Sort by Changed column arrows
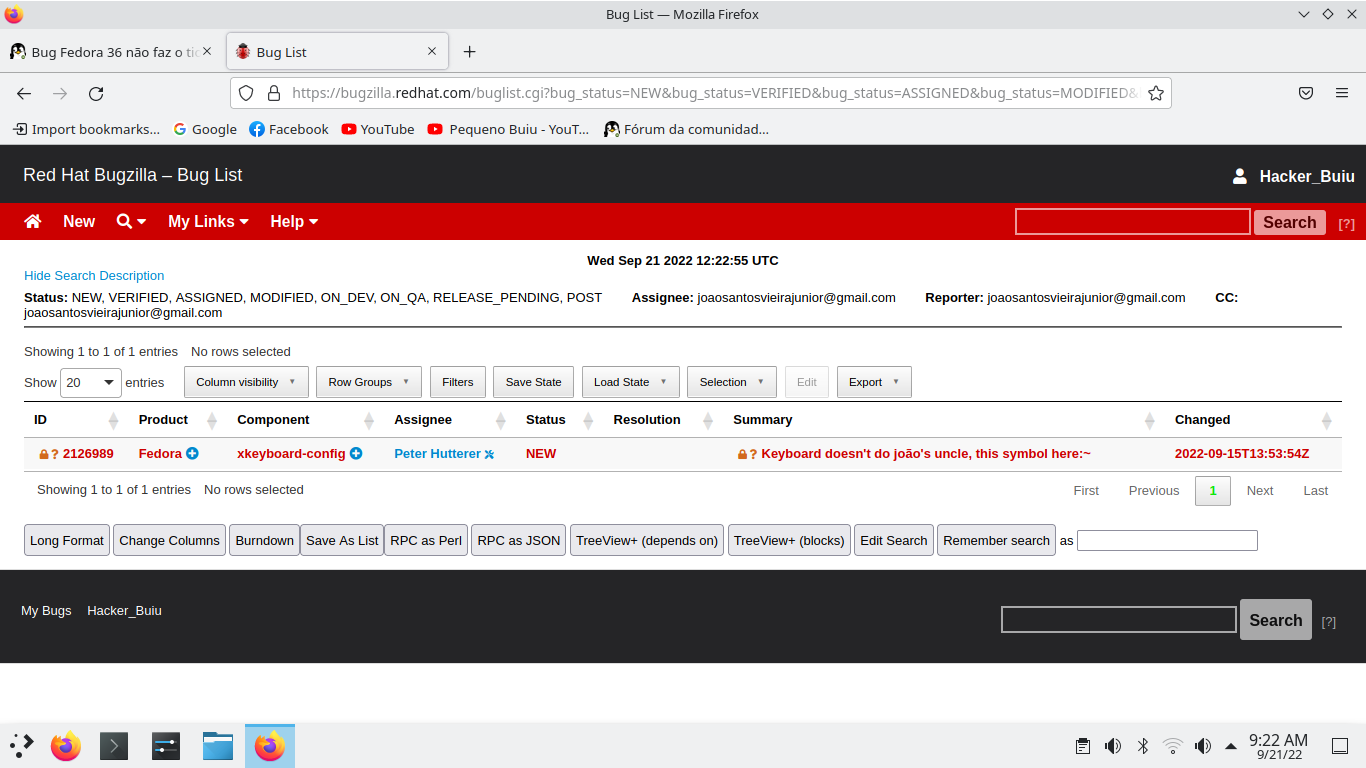This screenshot has width=1366, height=768. pyautogui.click(x=1327, y=420)
